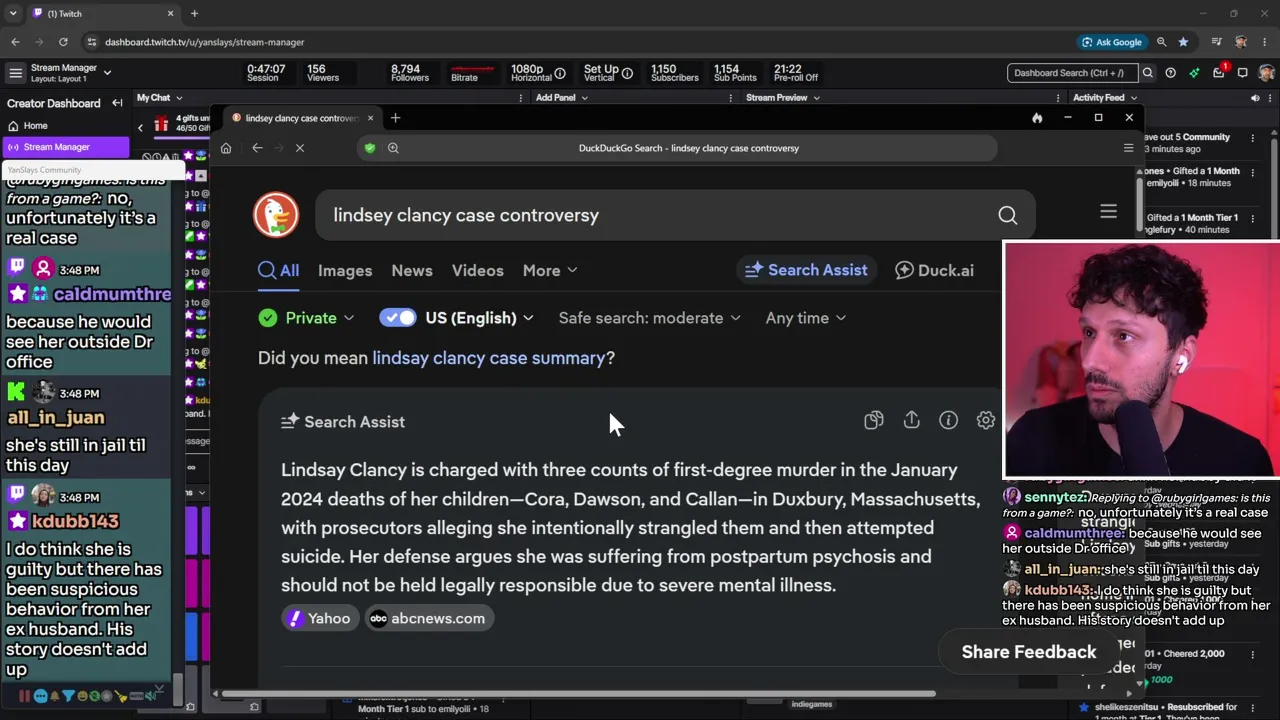1280x720 pixels.
Task: Select the All search results tab
Action: 279,270
